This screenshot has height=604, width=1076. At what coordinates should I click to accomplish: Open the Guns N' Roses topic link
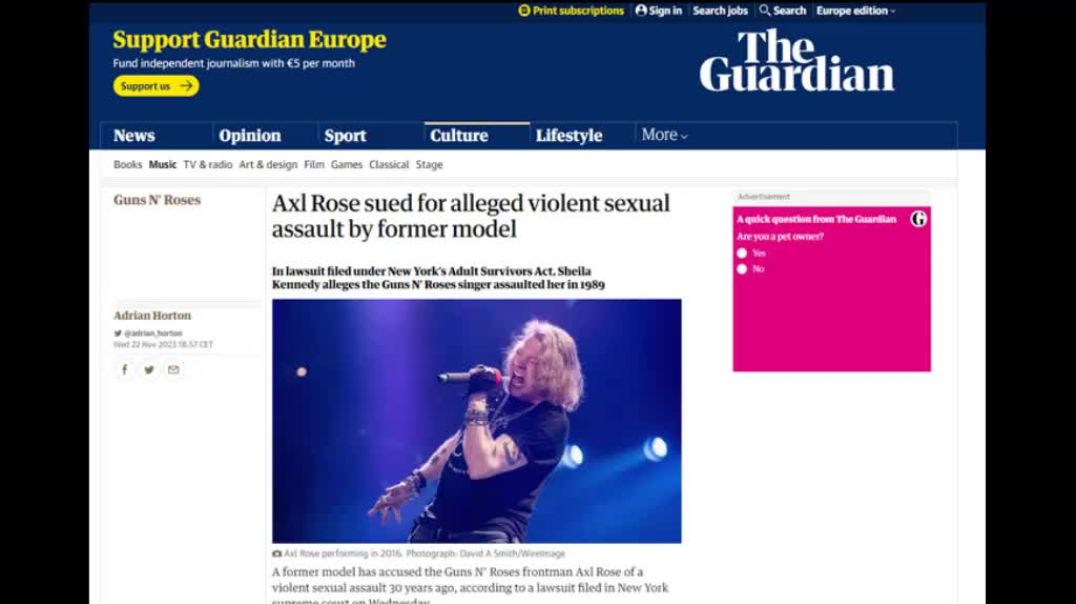[157, 200]
